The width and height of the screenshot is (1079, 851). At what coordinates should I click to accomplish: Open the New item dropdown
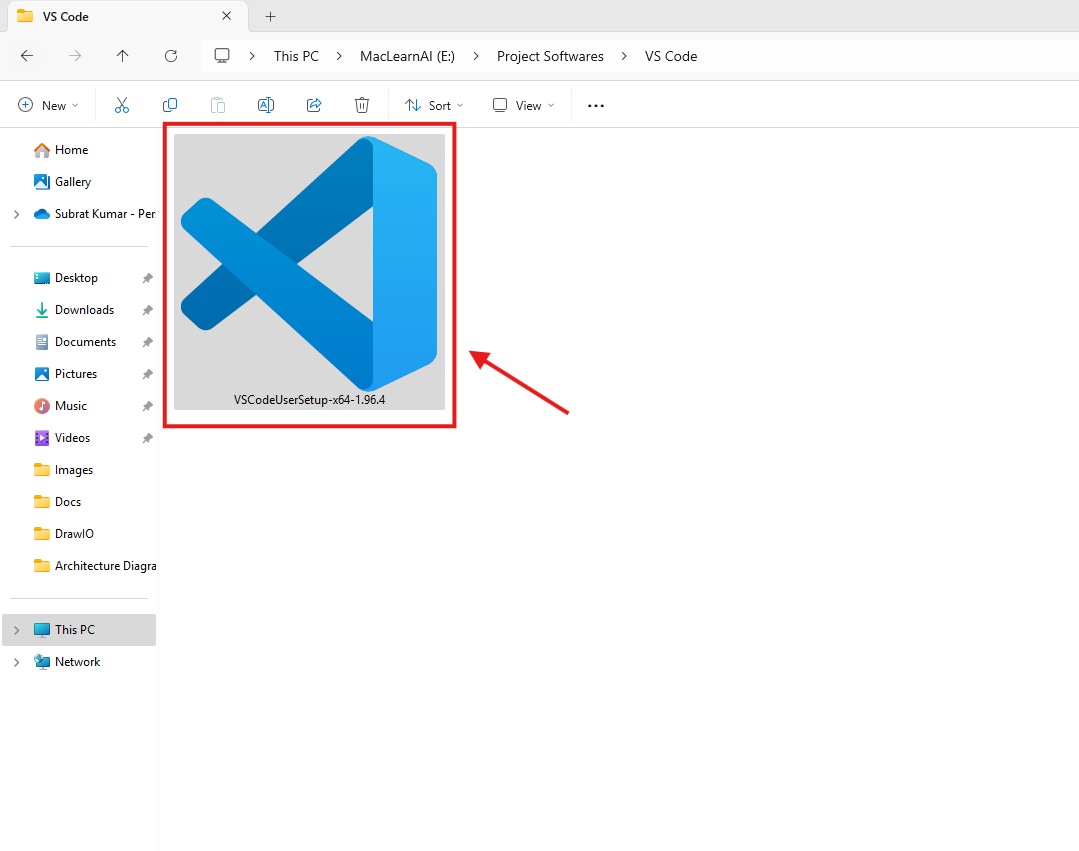[x=47, y=105]
